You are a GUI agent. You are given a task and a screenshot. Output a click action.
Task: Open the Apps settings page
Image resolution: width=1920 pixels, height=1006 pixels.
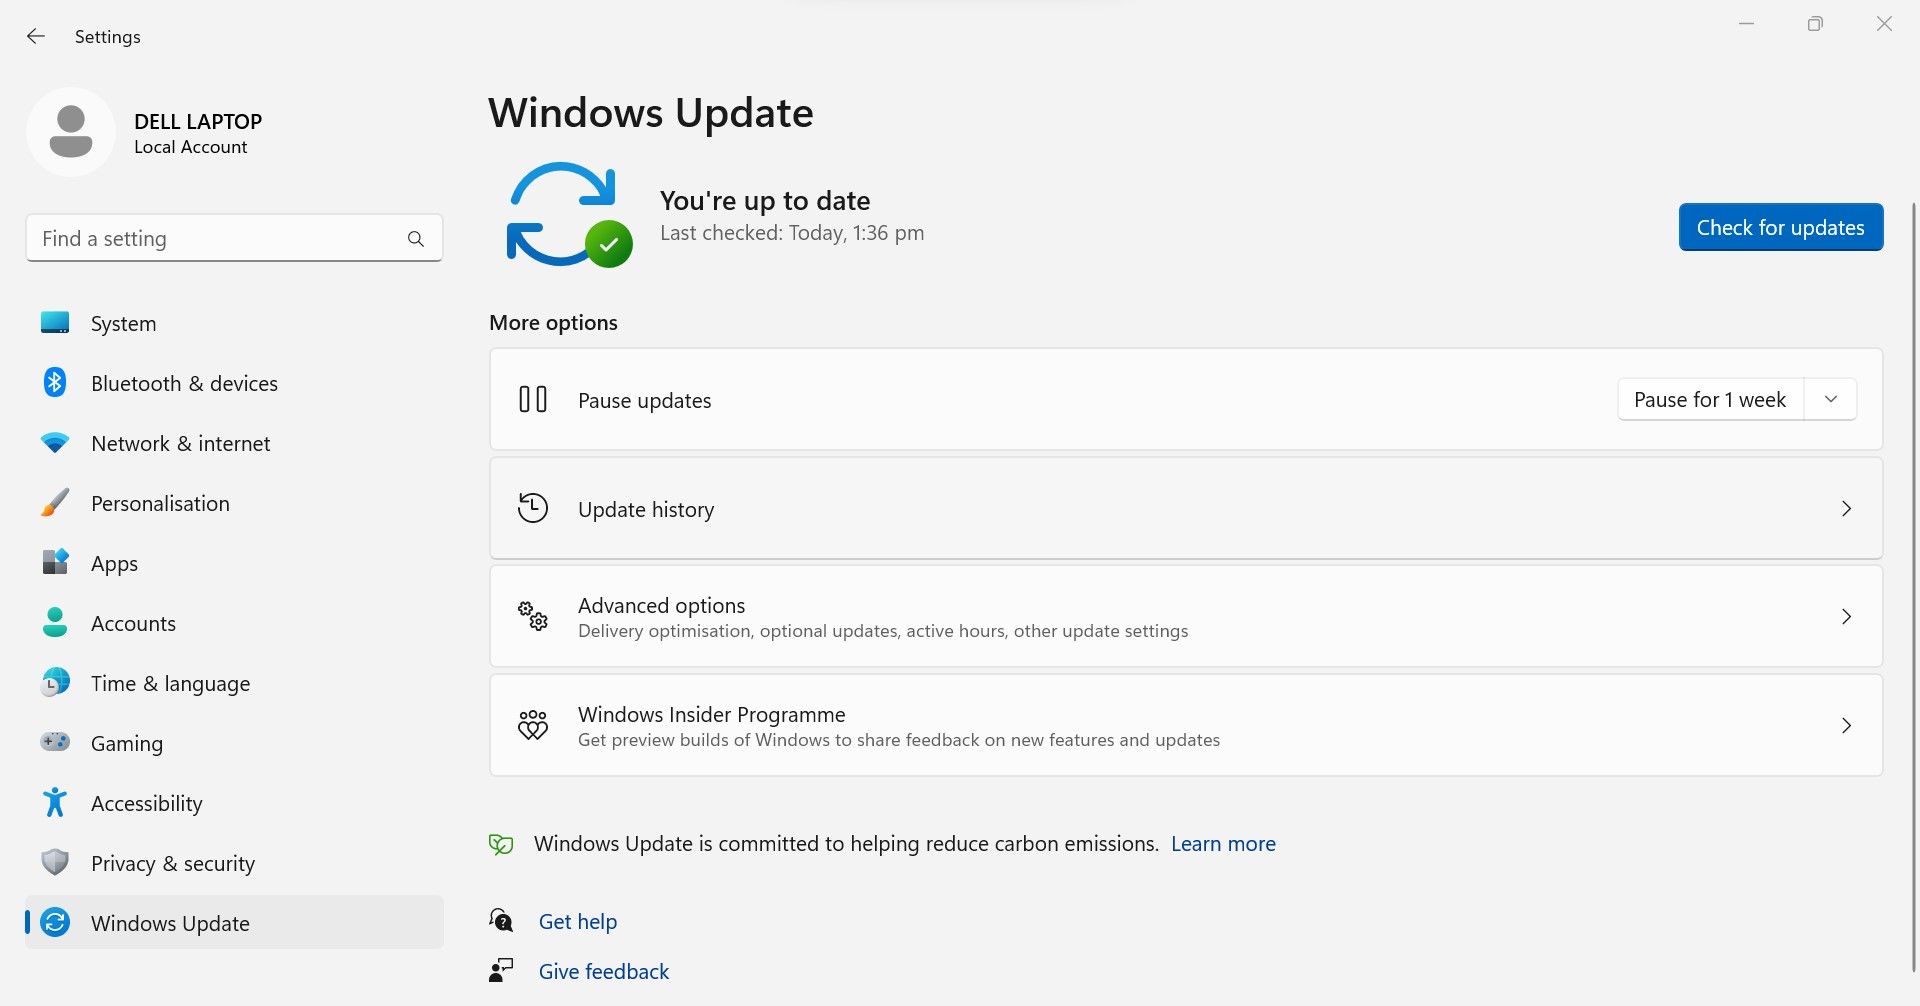tap(234, 563)
